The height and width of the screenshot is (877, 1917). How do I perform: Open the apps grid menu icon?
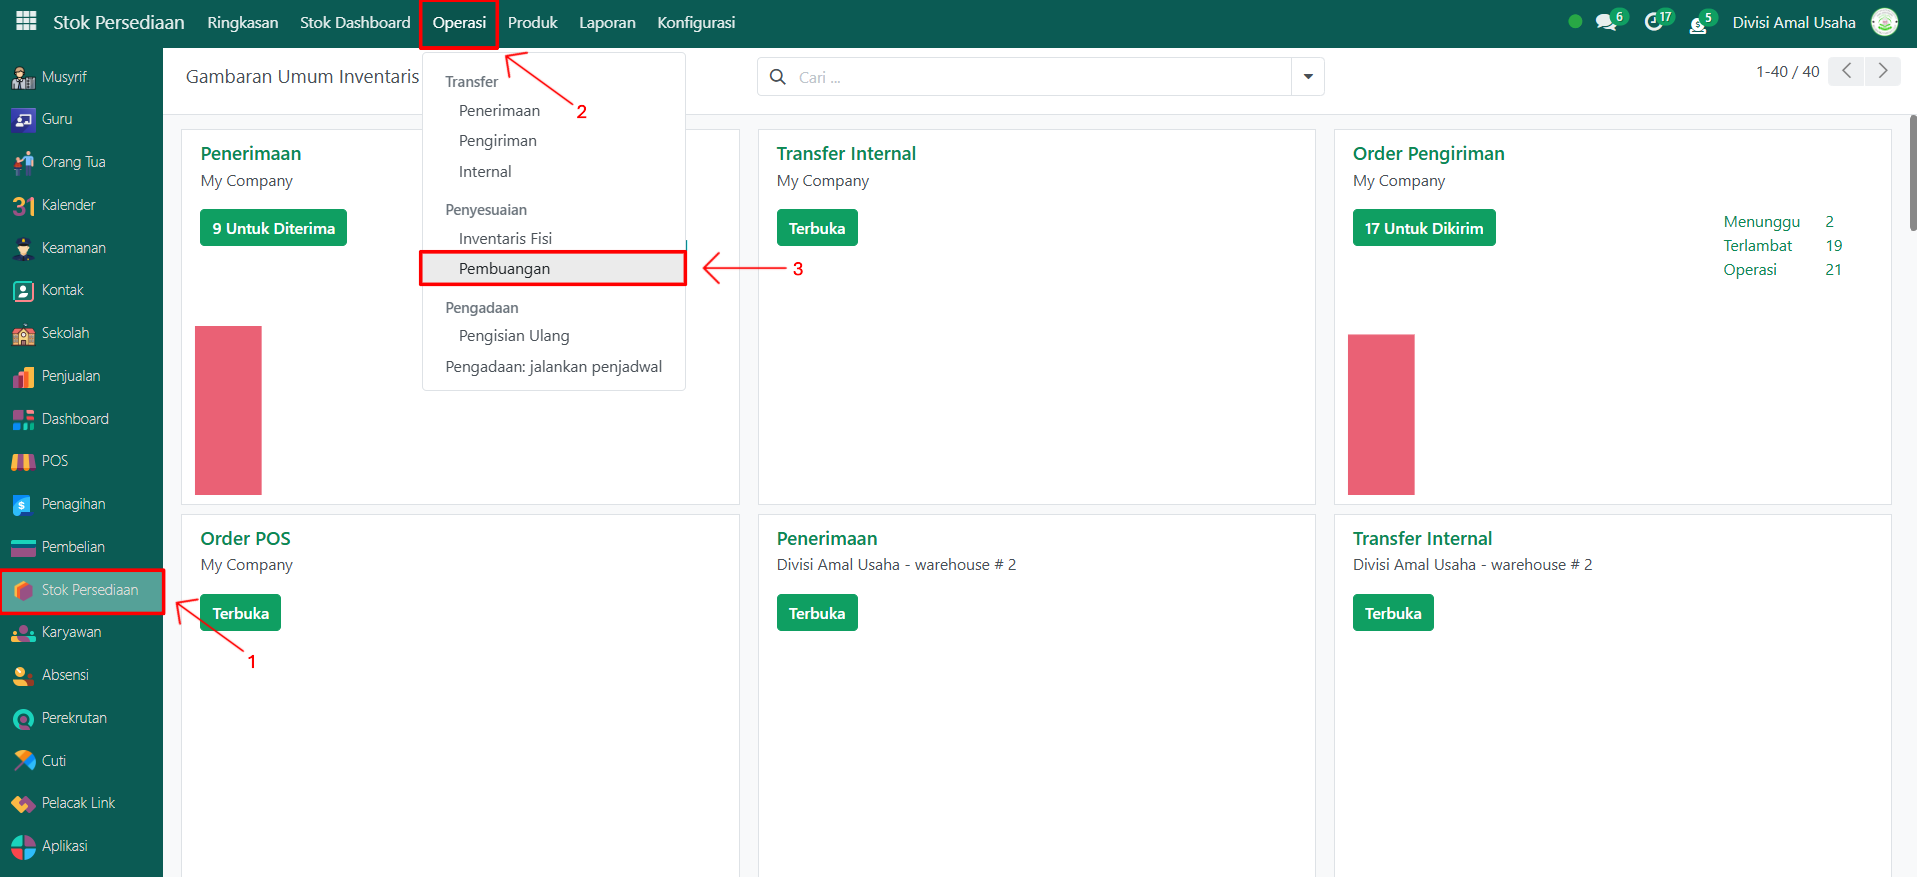pyautogui.click(x=26, y=22)
